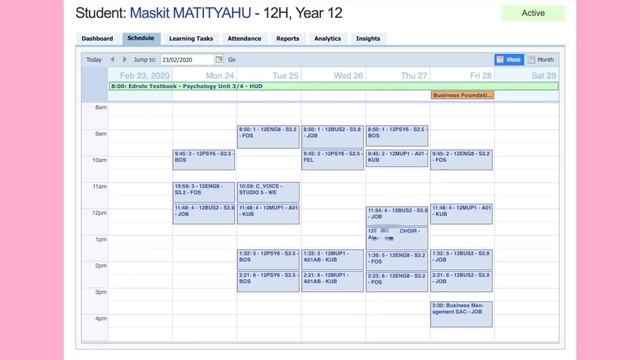Open the Learning Tasks tab
The width and height of the screenshot is (640, 360).
[191, 38]
